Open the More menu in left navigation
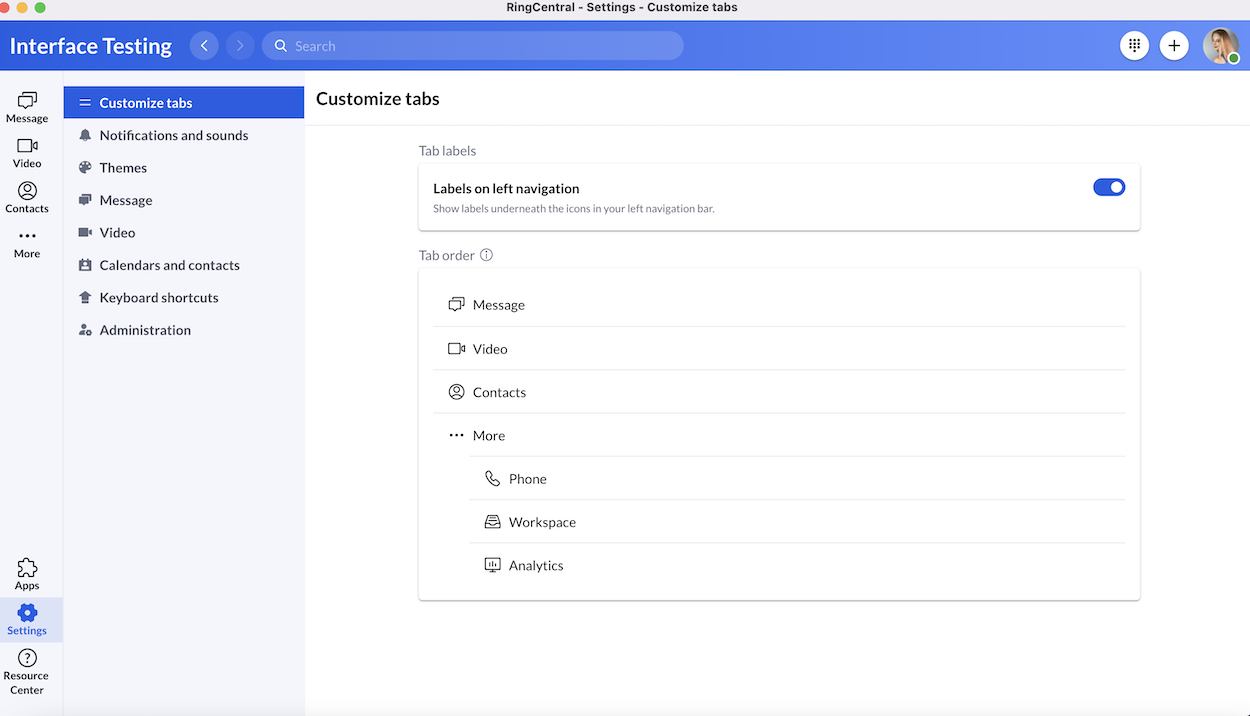The width and height of the screenshot is (1250, 716). (27, 244)
